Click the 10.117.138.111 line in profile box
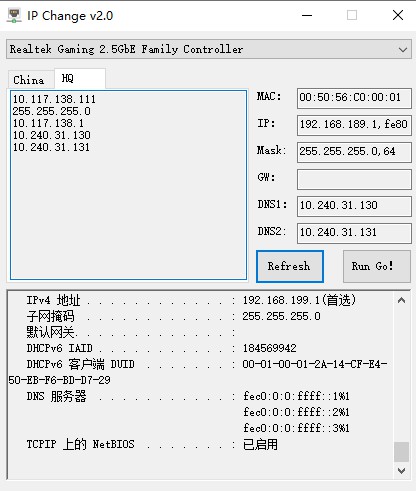 (x=54, y=99)
